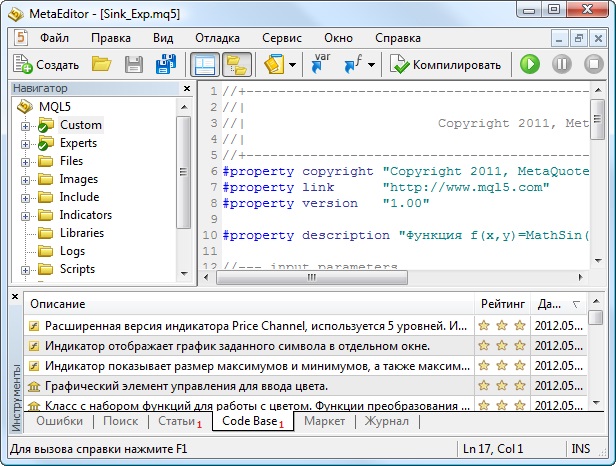The width and height of the screenshot is (616, 466).
Task: Click indicator icon of Price Channel row
Action: pos(35,326)
